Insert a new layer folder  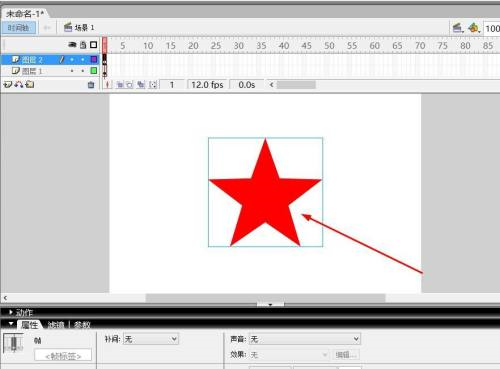pyautogui.click(x=30, y=85)
